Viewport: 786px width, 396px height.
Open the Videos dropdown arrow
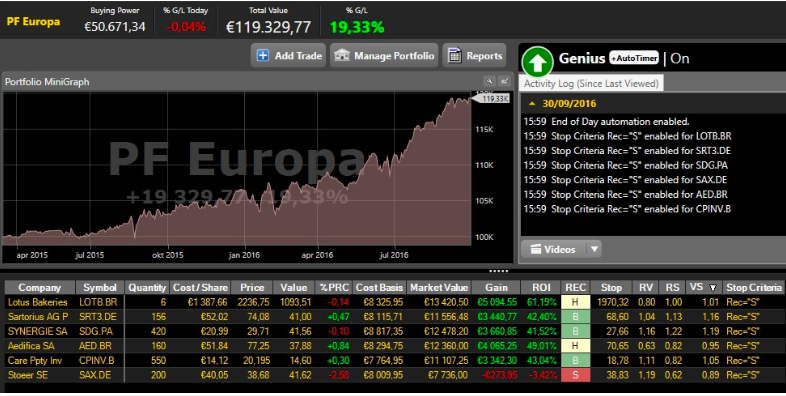coord(594,249)
